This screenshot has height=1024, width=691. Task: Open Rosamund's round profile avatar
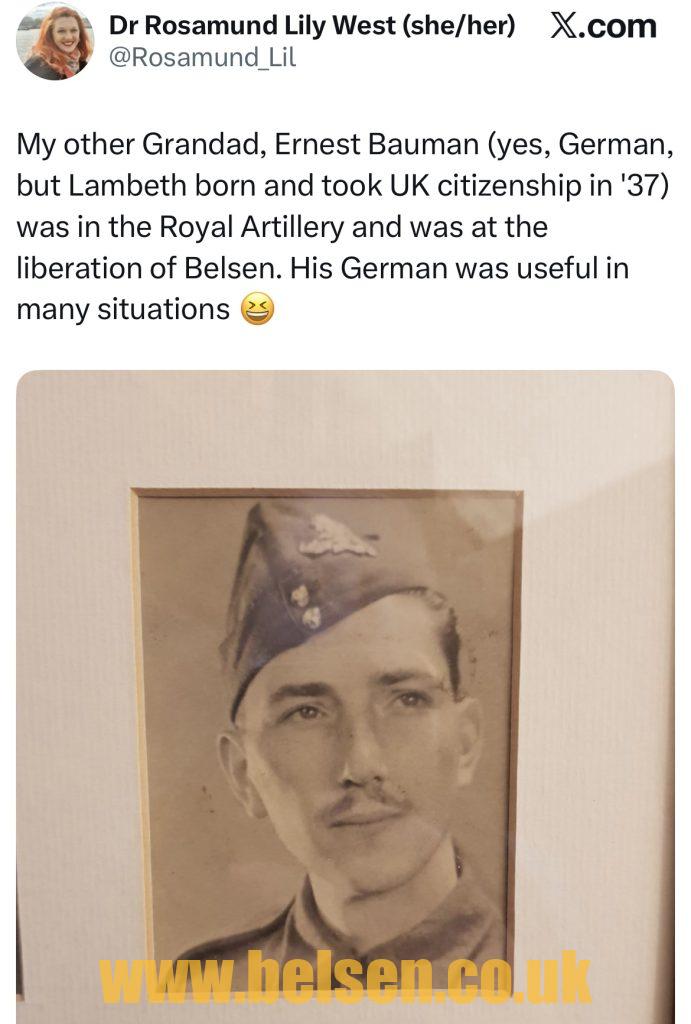point(55,41)
